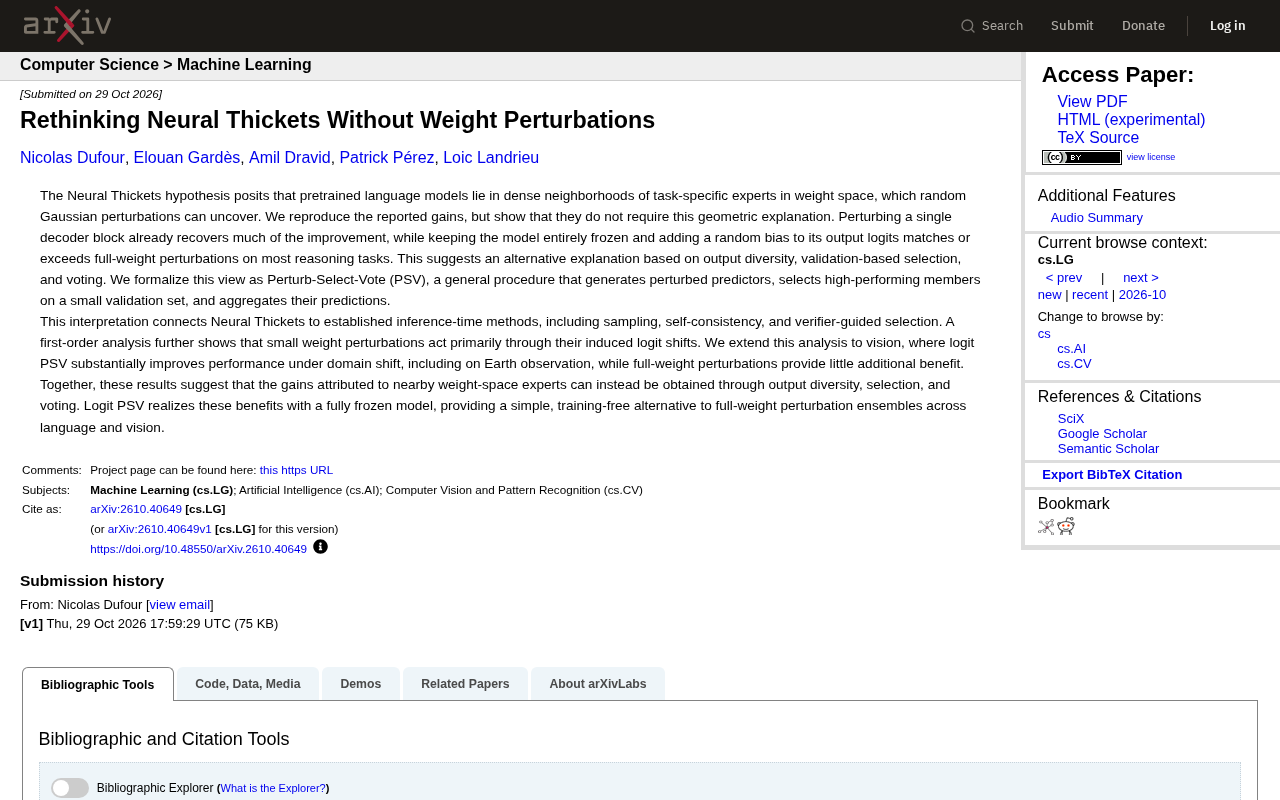This screenshot has height=800, width=1280.
Task: Open the Code, Data, Media tab
Action: (x=248, y=684)
